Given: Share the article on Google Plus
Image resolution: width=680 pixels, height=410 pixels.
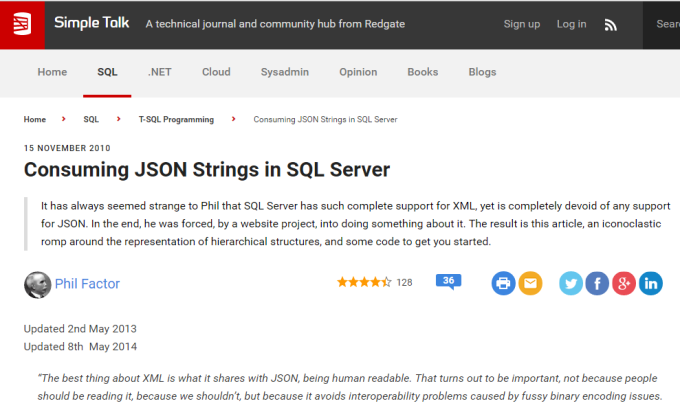Looking at the screenshot, I should coord(624,283).
